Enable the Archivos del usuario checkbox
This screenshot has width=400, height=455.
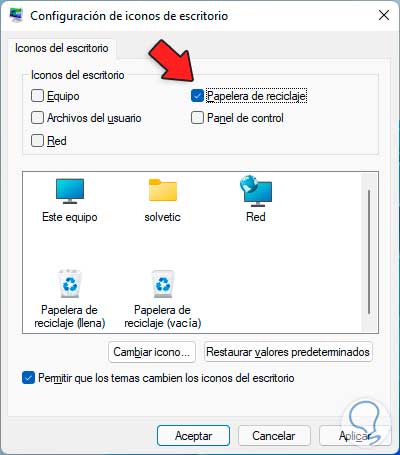coord(37,118)
